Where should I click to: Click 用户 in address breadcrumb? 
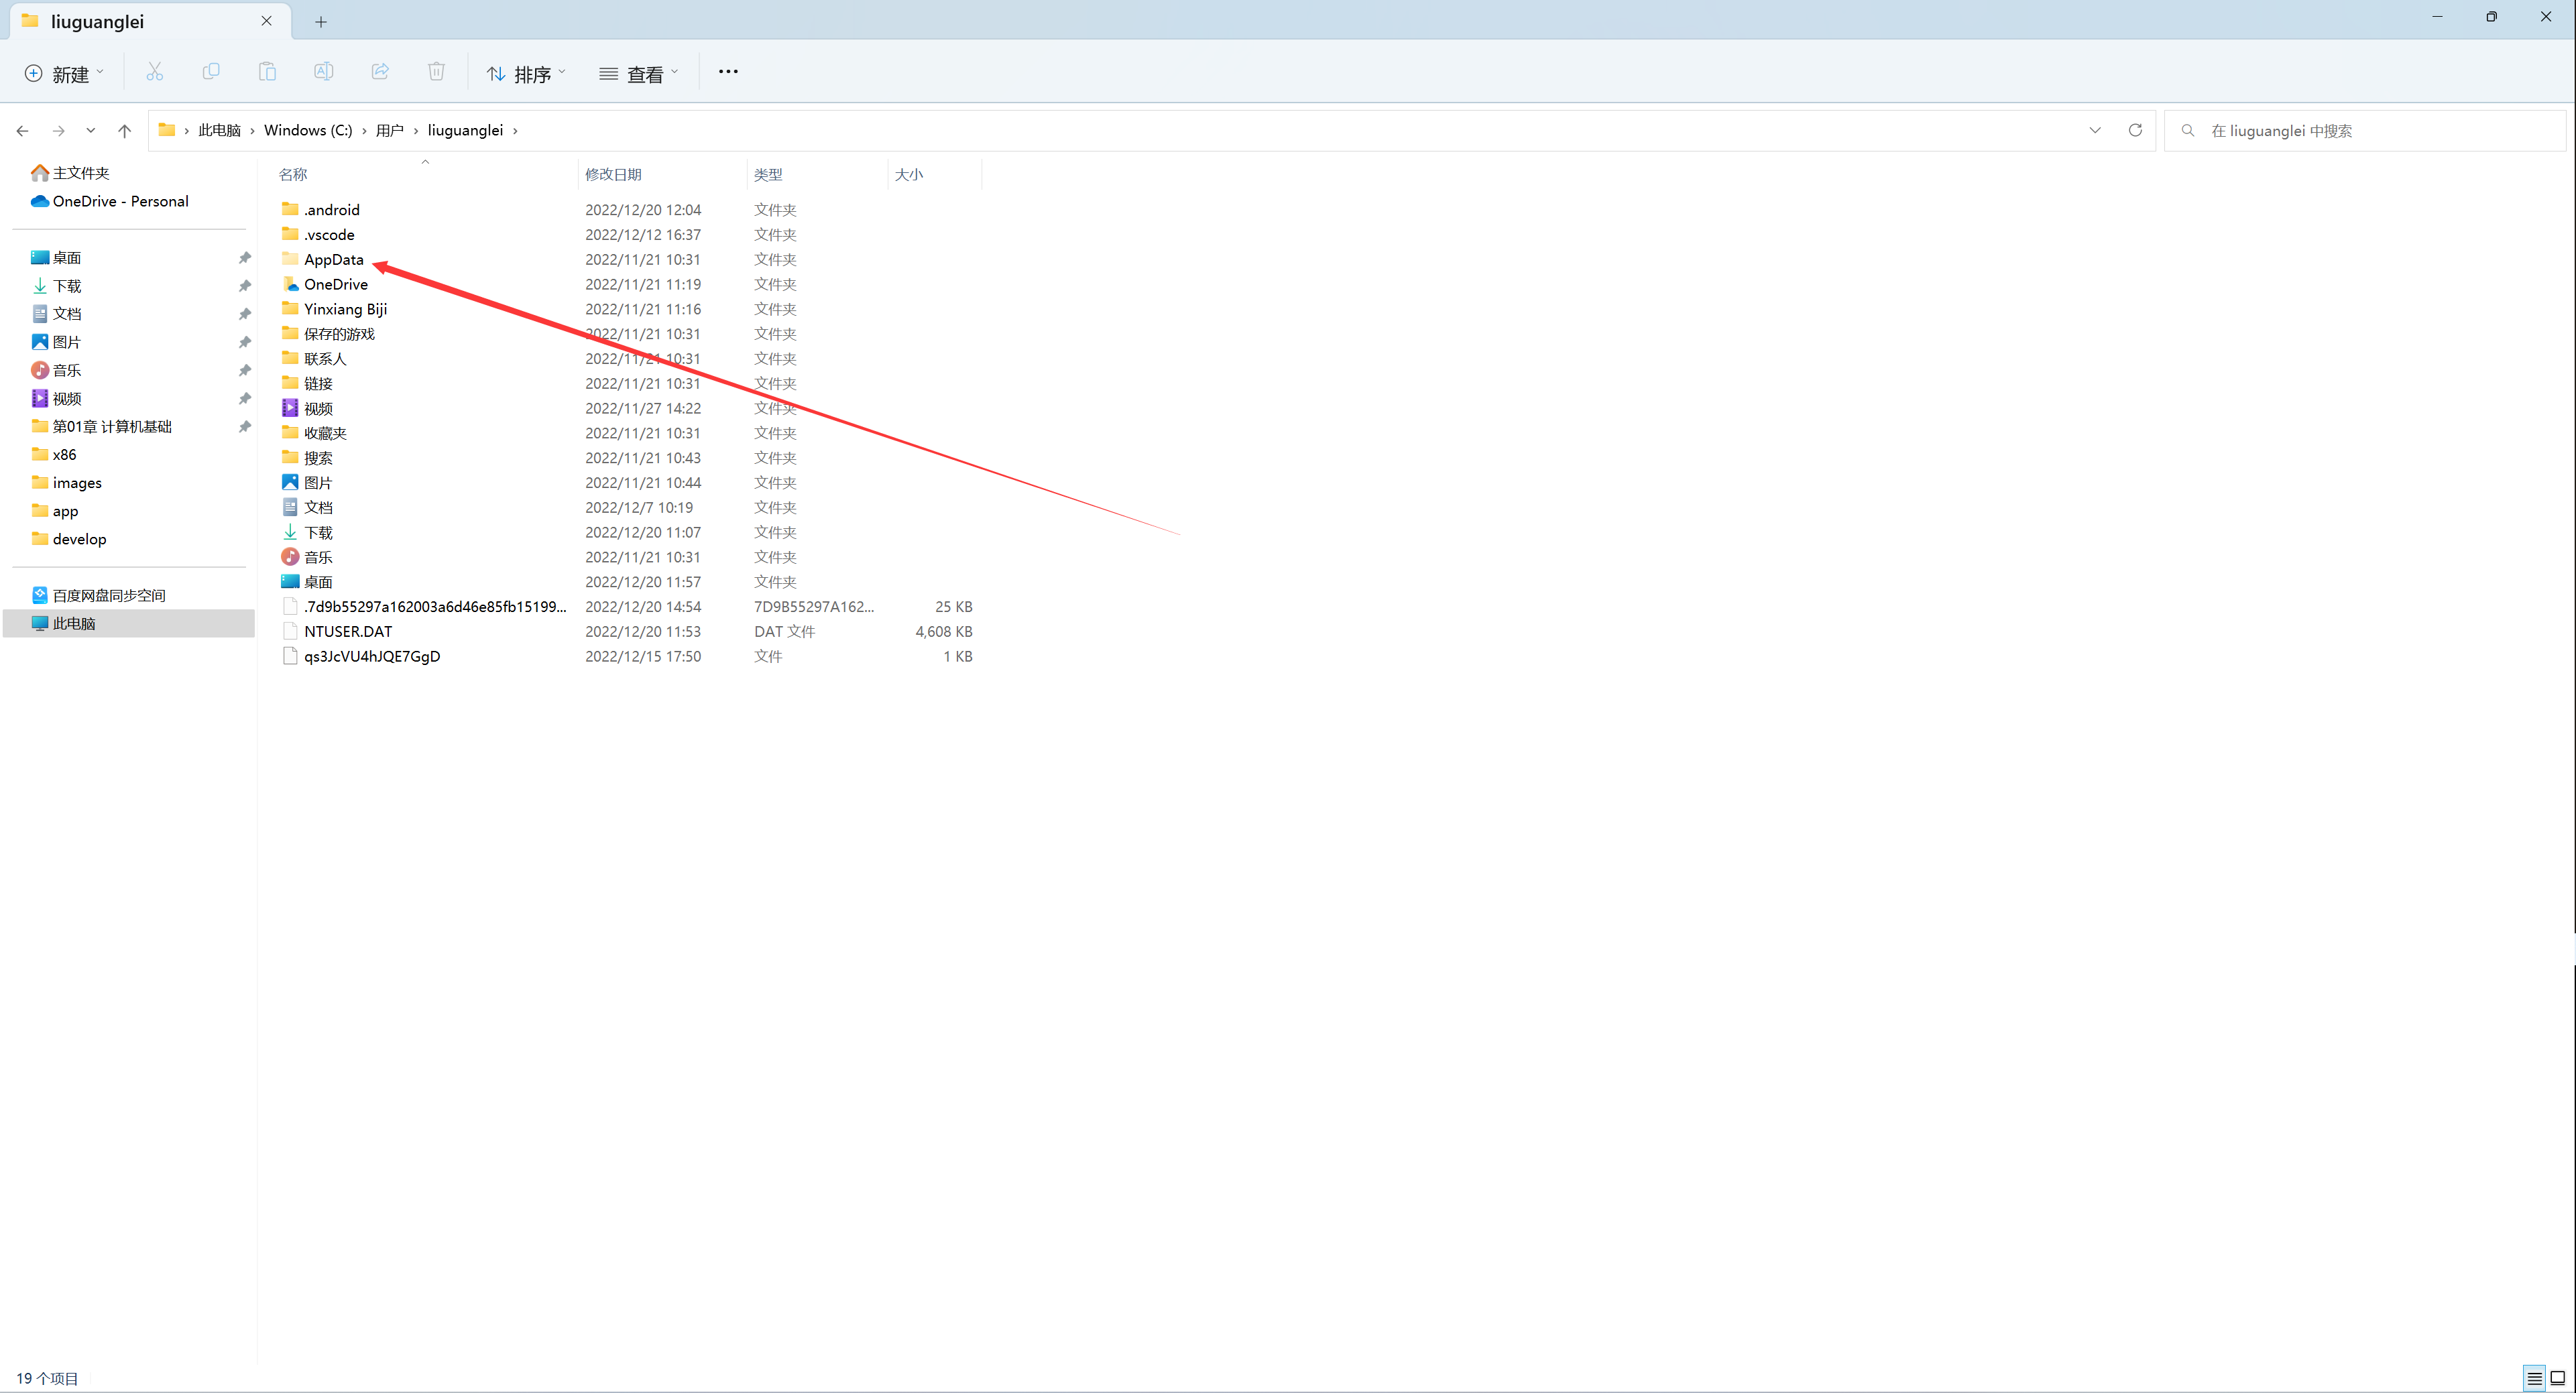[x=390, y=131]
